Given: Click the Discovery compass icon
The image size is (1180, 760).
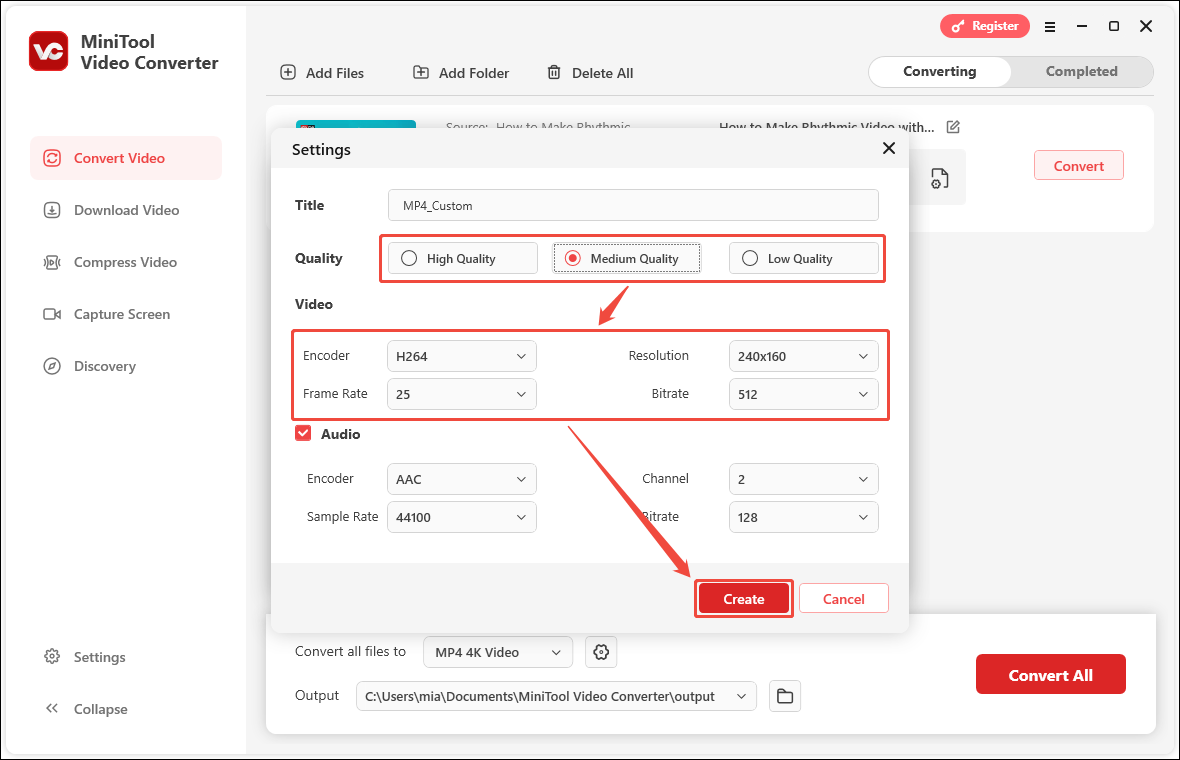Looking at the screenshot, I should [52, 366].
